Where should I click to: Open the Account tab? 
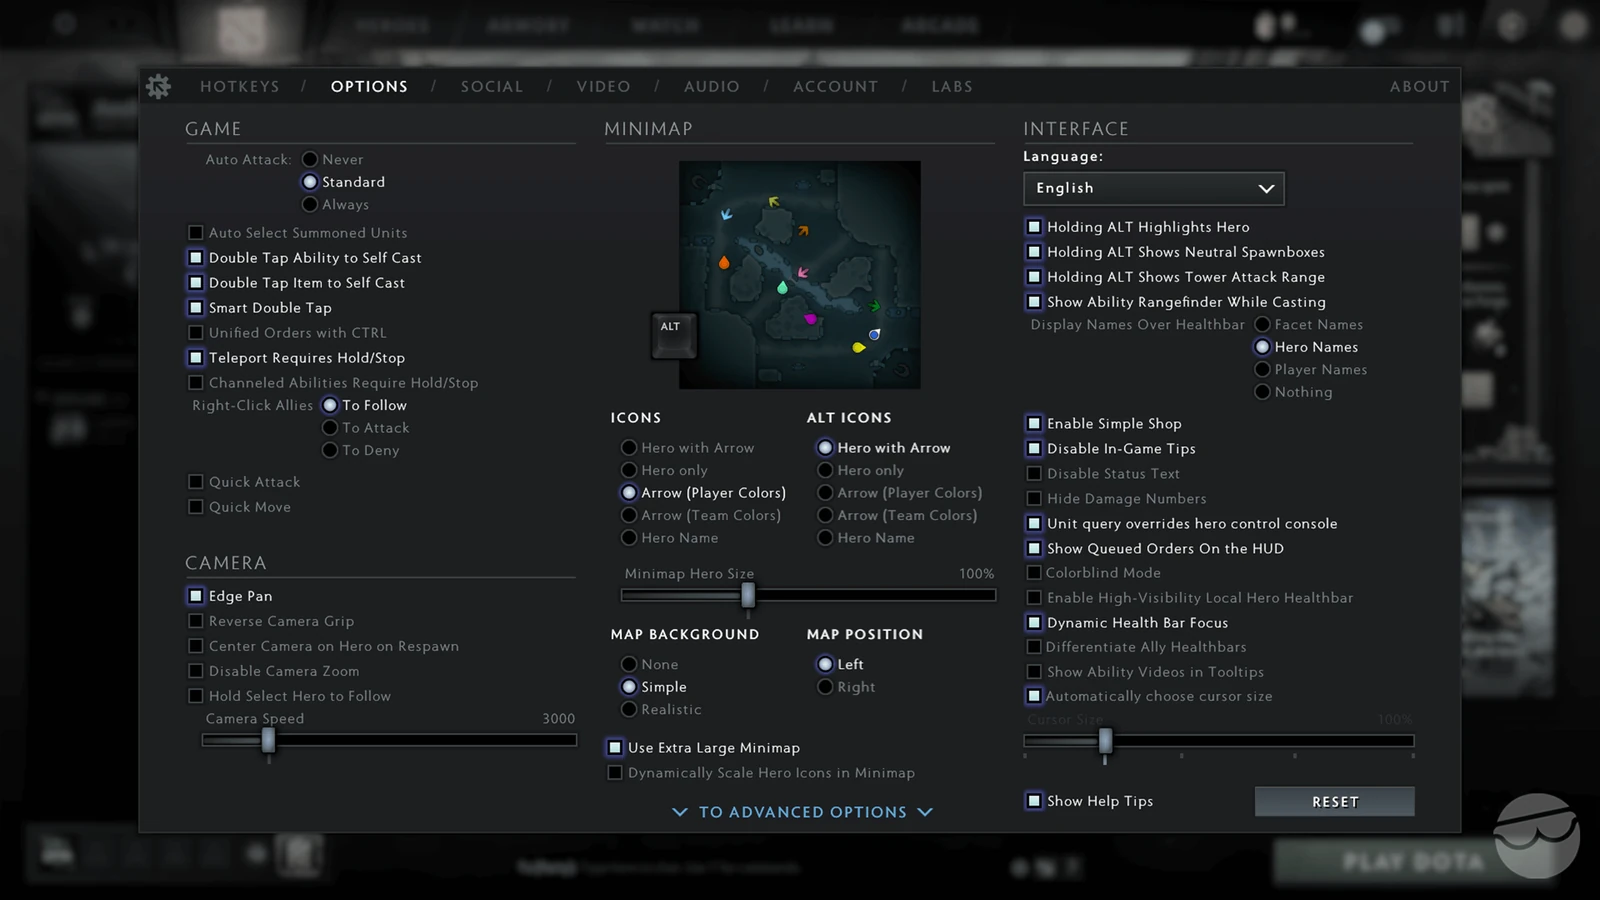coord(836,87)
